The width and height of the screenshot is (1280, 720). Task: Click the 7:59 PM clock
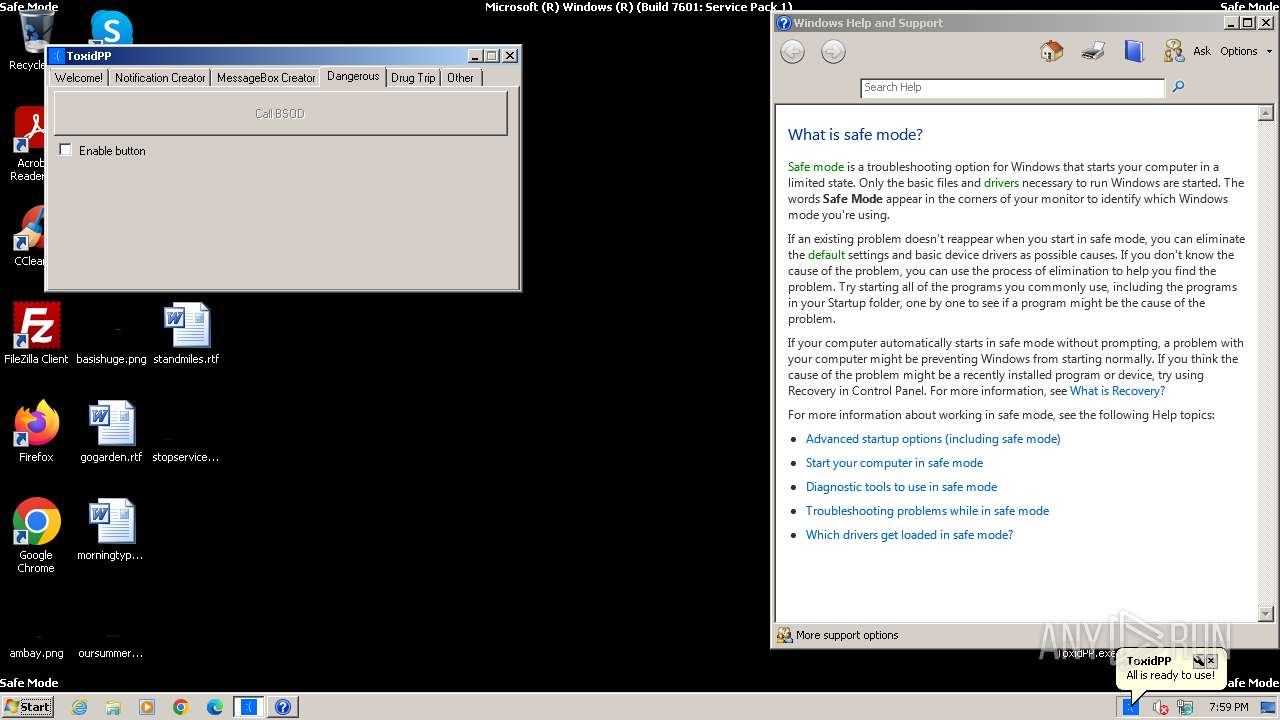(x=1228, y=707)
